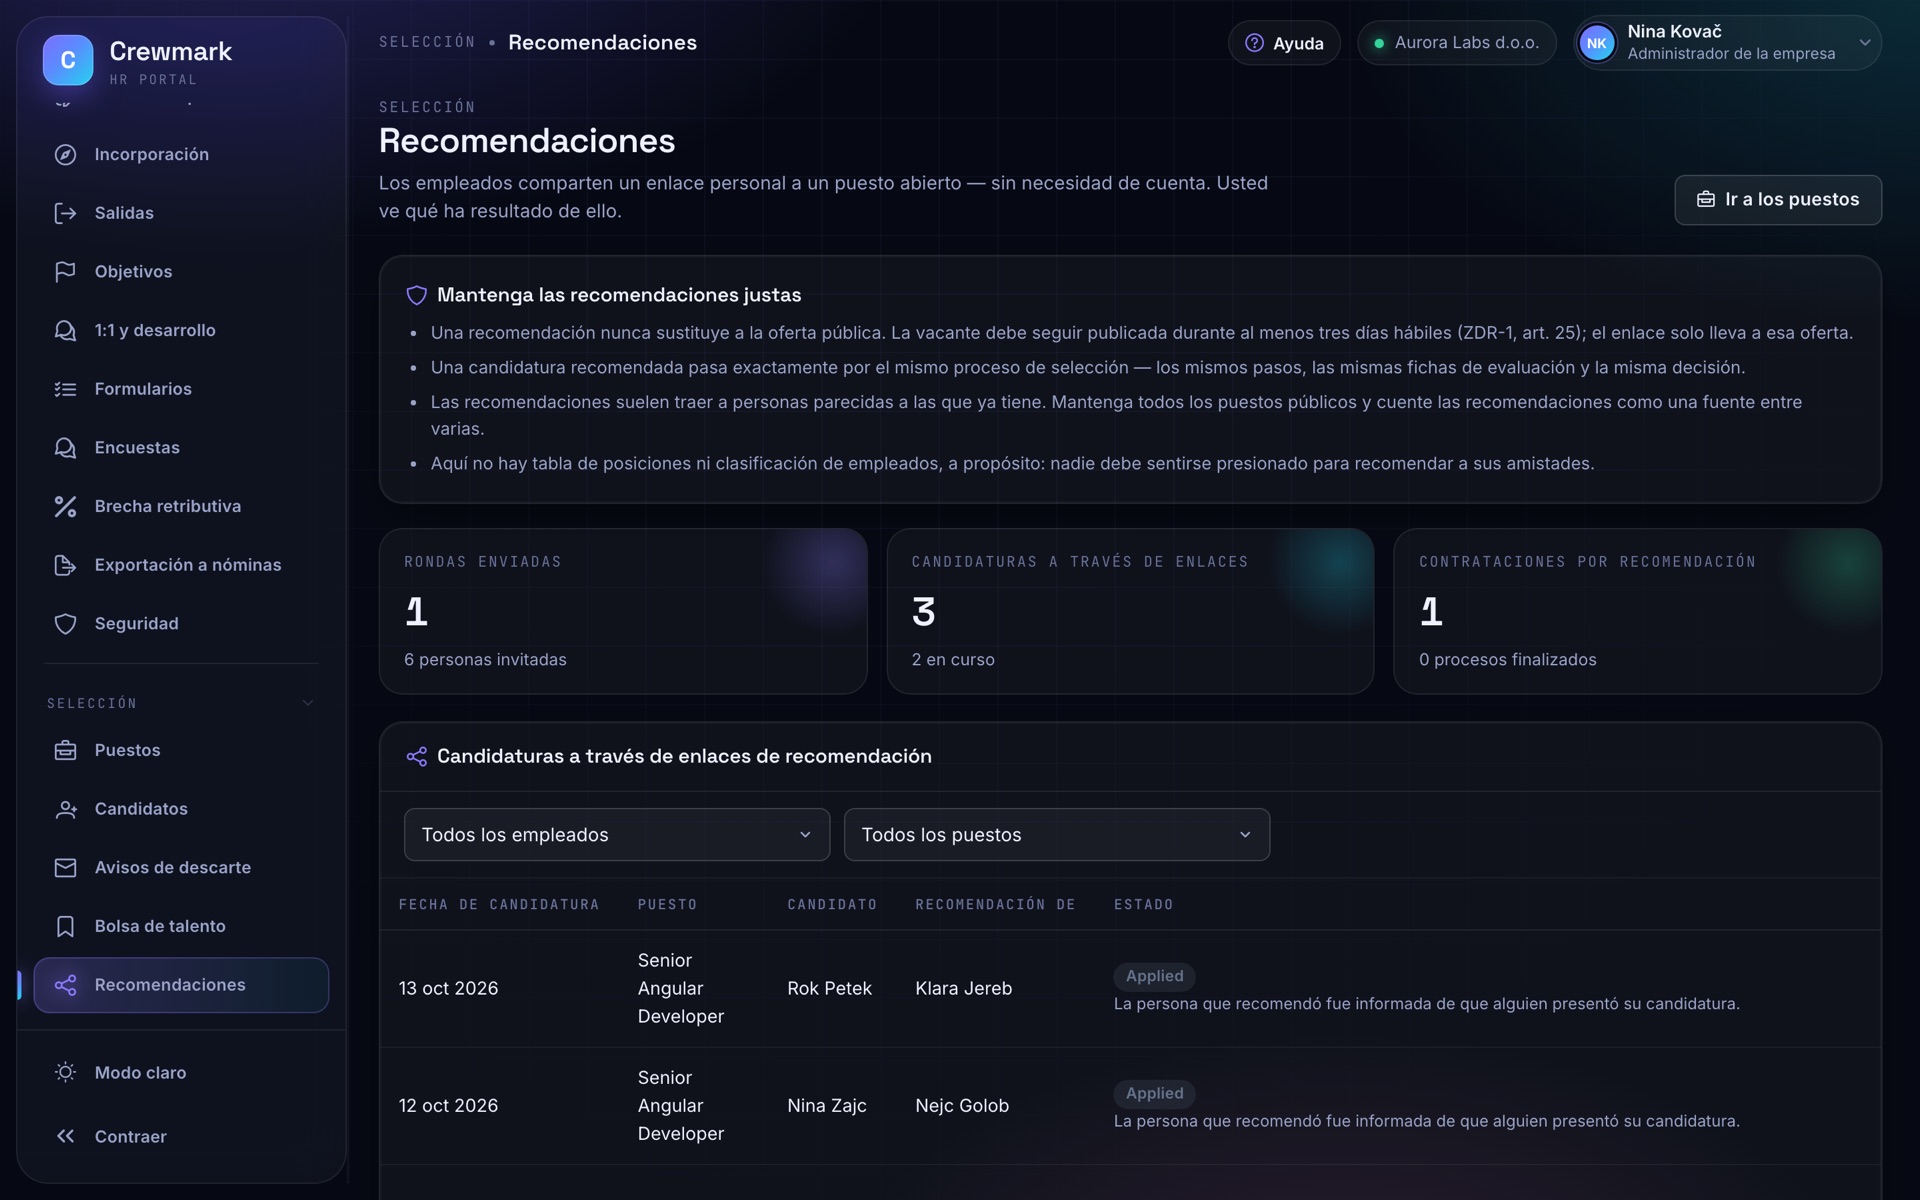1920x1200 pixels.
Task: Click the date 12 oct 2026
Action: coord(448,1106)
